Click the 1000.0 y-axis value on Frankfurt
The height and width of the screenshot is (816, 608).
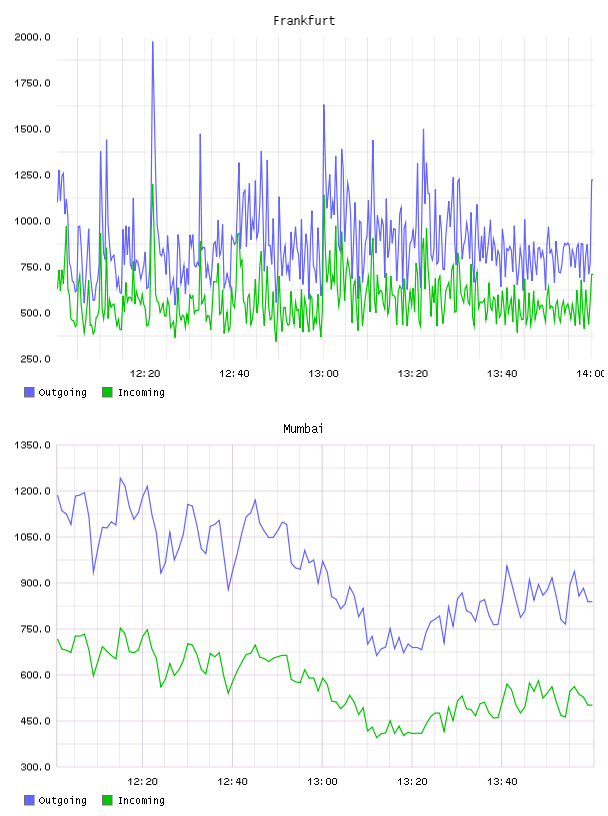point(32,221)
